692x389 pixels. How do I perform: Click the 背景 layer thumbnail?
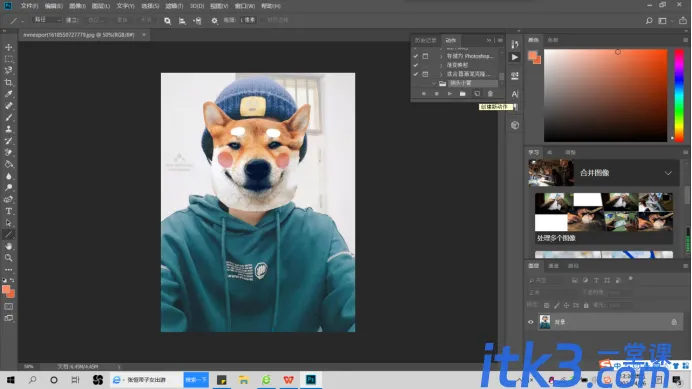[545, 322]
